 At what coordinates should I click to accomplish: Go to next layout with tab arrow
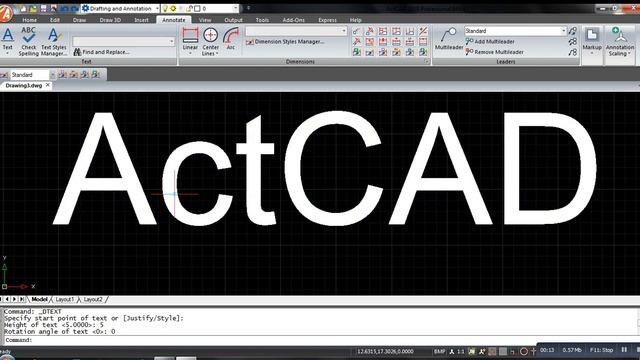(x=14, y=299)
